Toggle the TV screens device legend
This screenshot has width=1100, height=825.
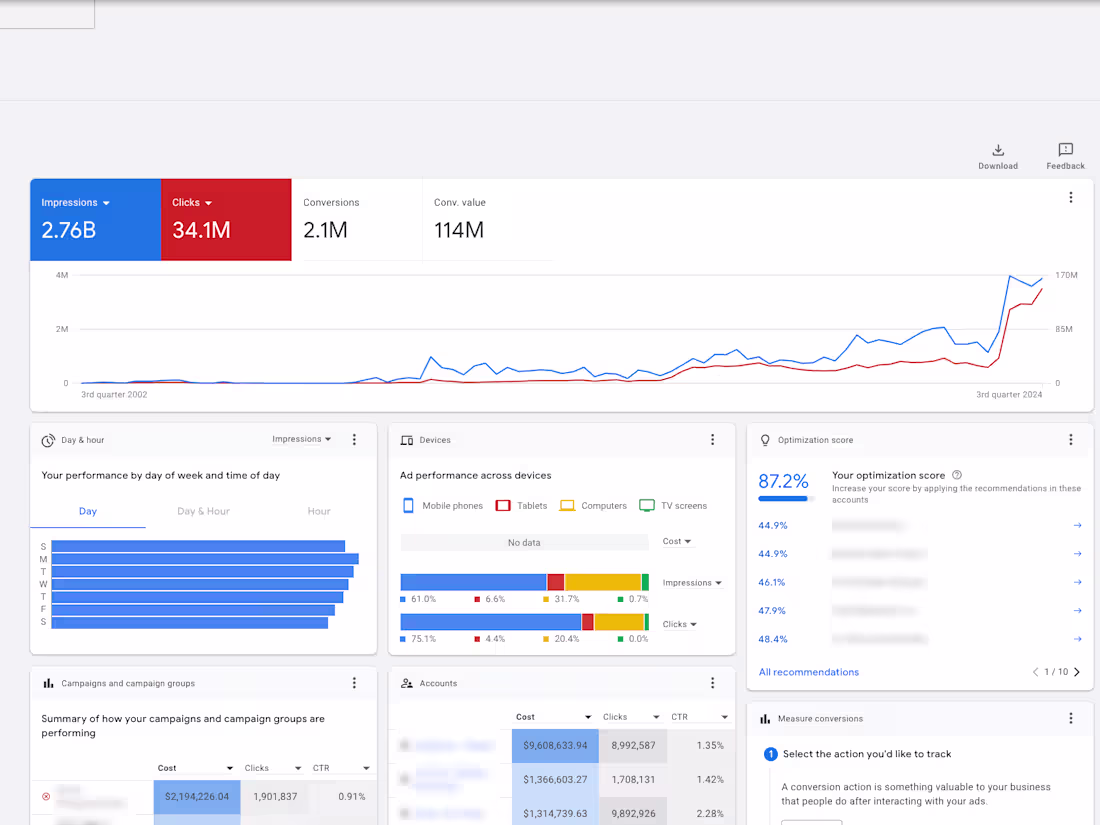[x=673, y=505]
